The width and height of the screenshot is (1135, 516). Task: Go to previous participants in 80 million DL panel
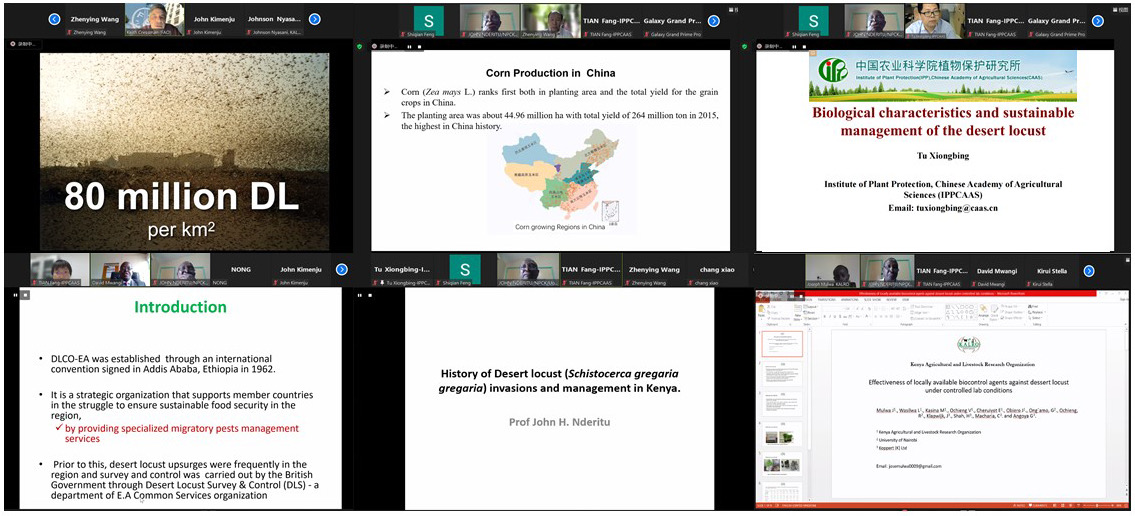click(x=54, y=19)
